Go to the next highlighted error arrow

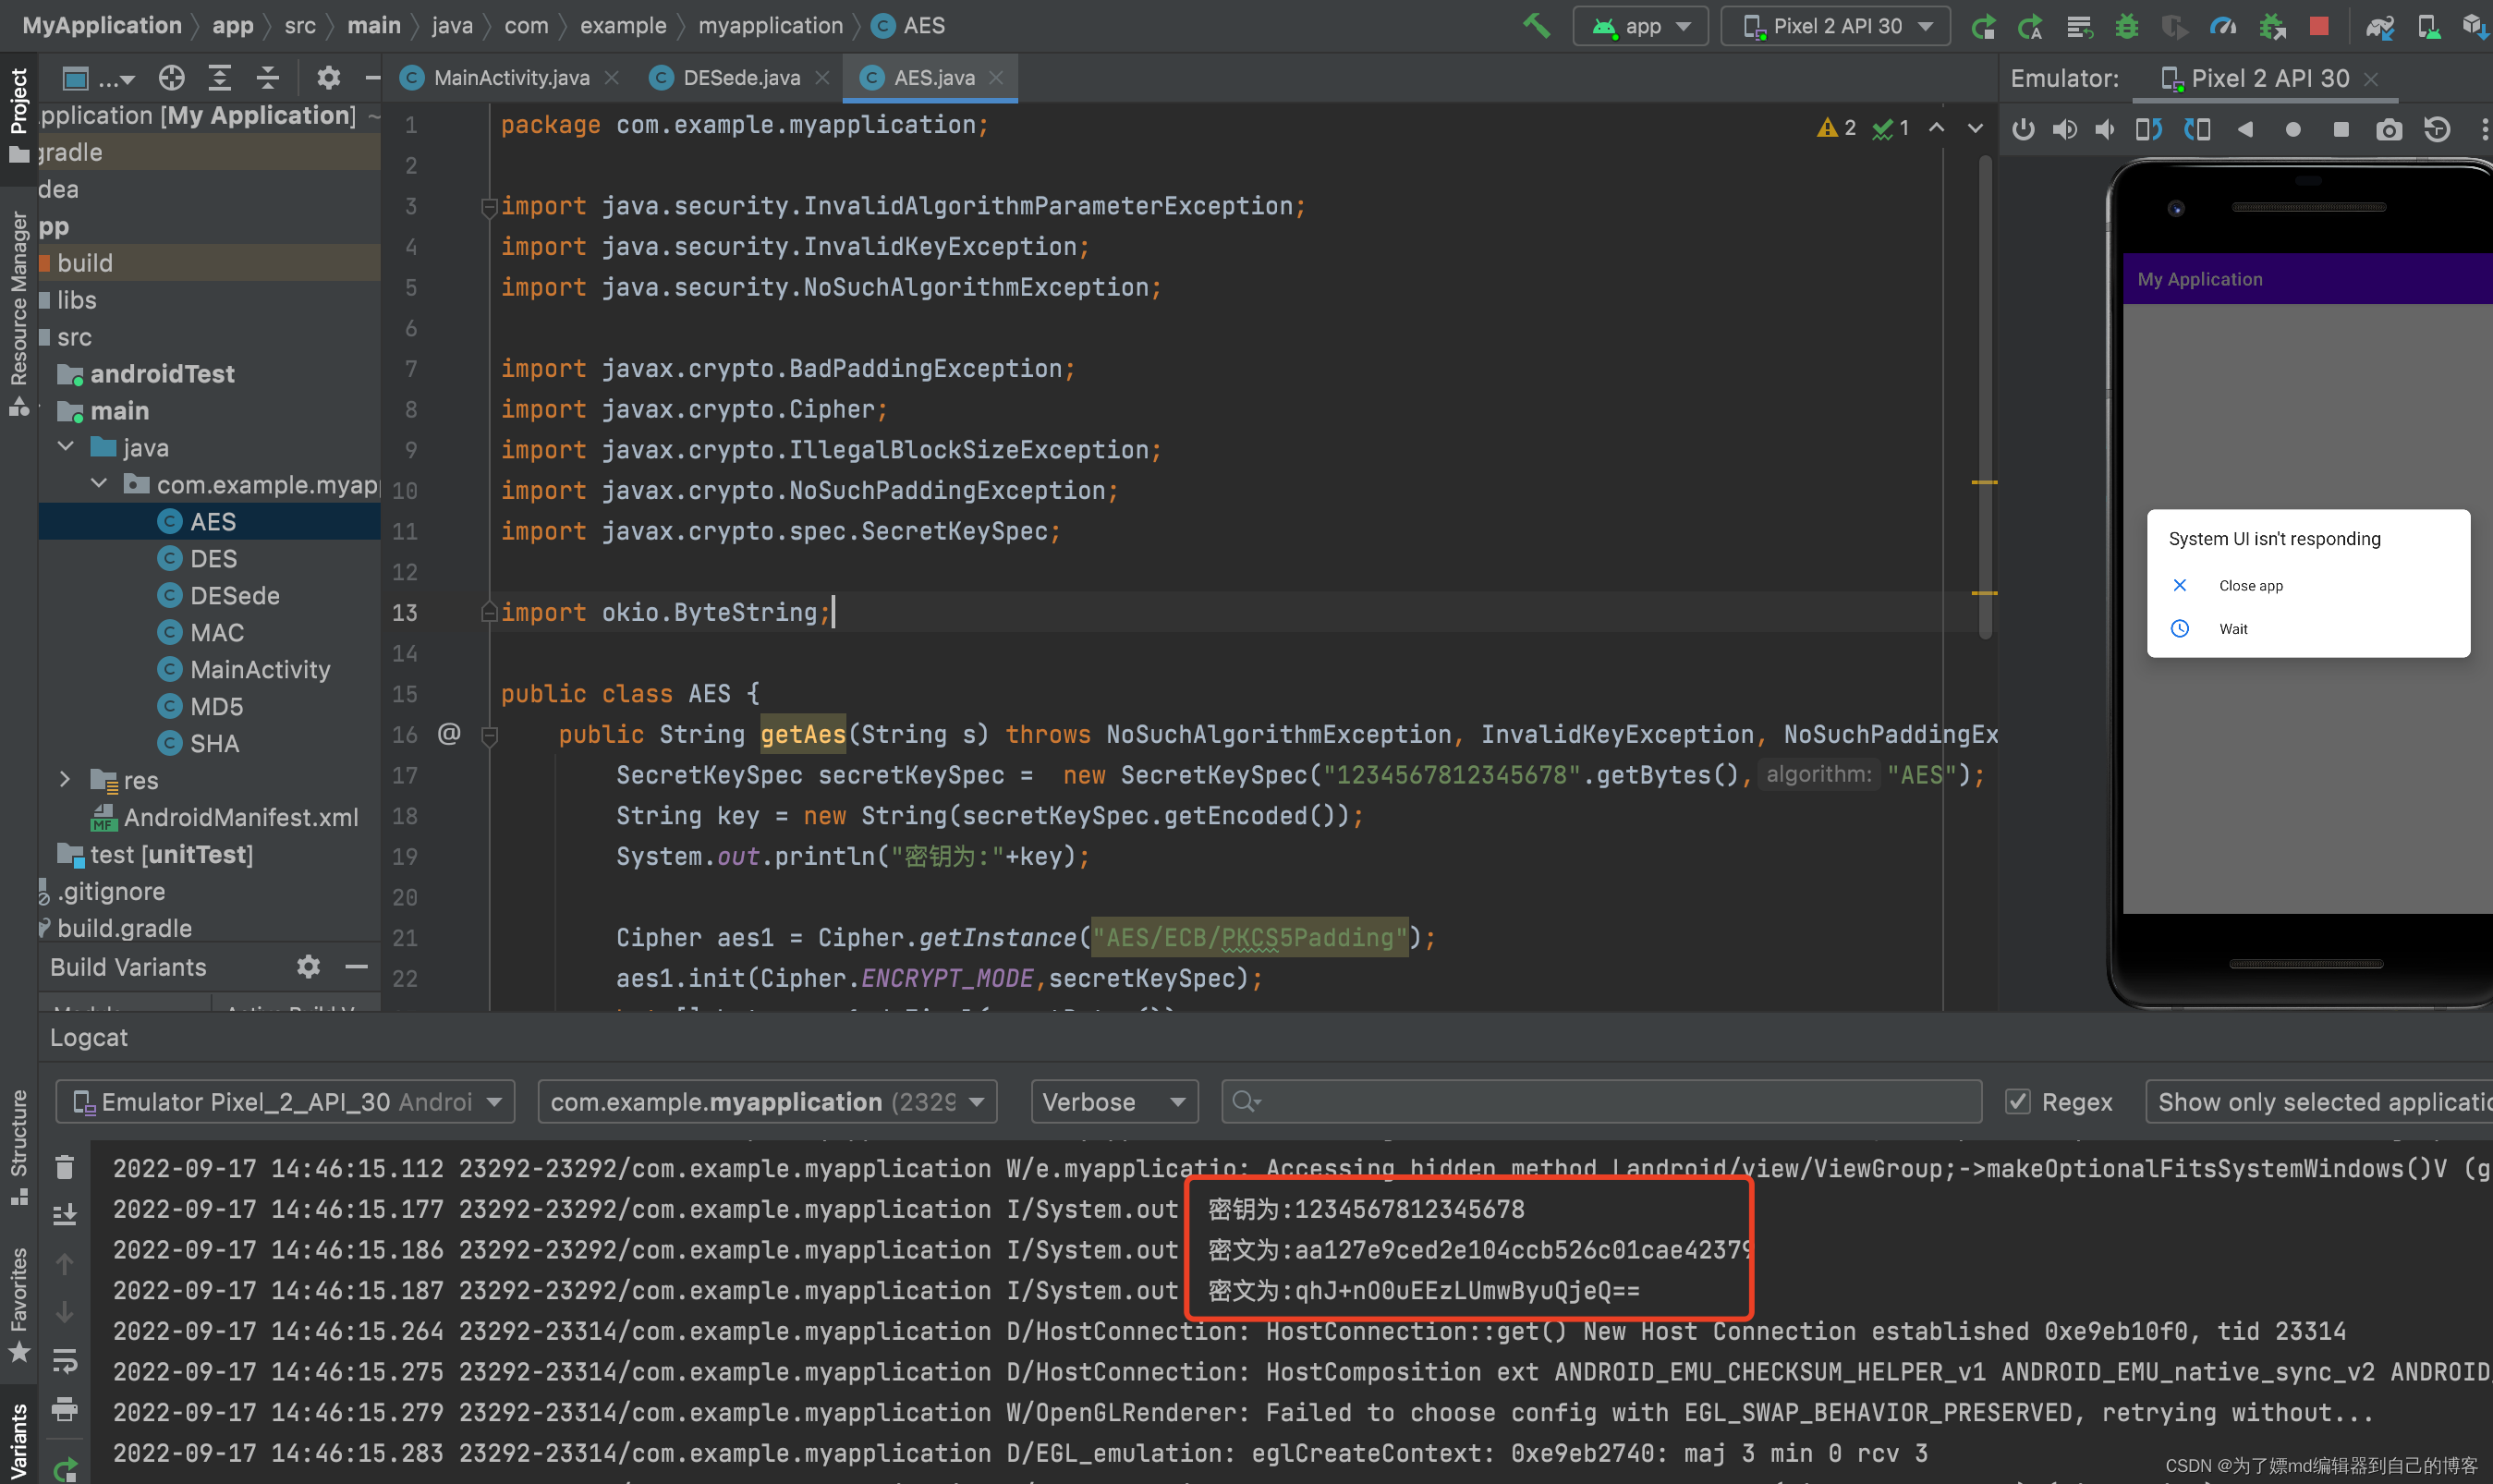pyautogui.click(x=1975, y=128)
